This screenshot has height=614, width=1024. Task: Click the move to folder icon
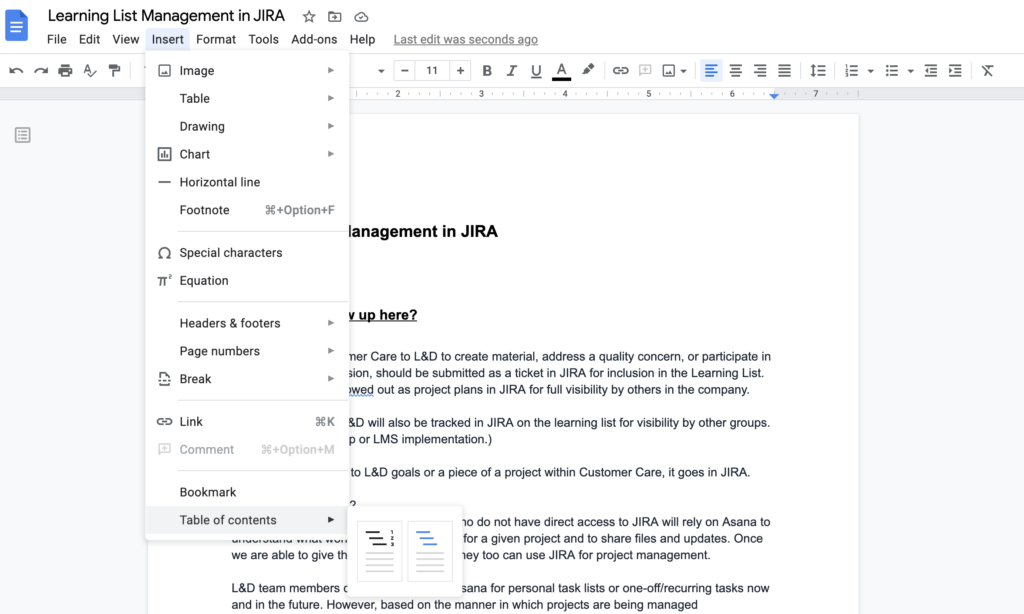tap(334, 16)
